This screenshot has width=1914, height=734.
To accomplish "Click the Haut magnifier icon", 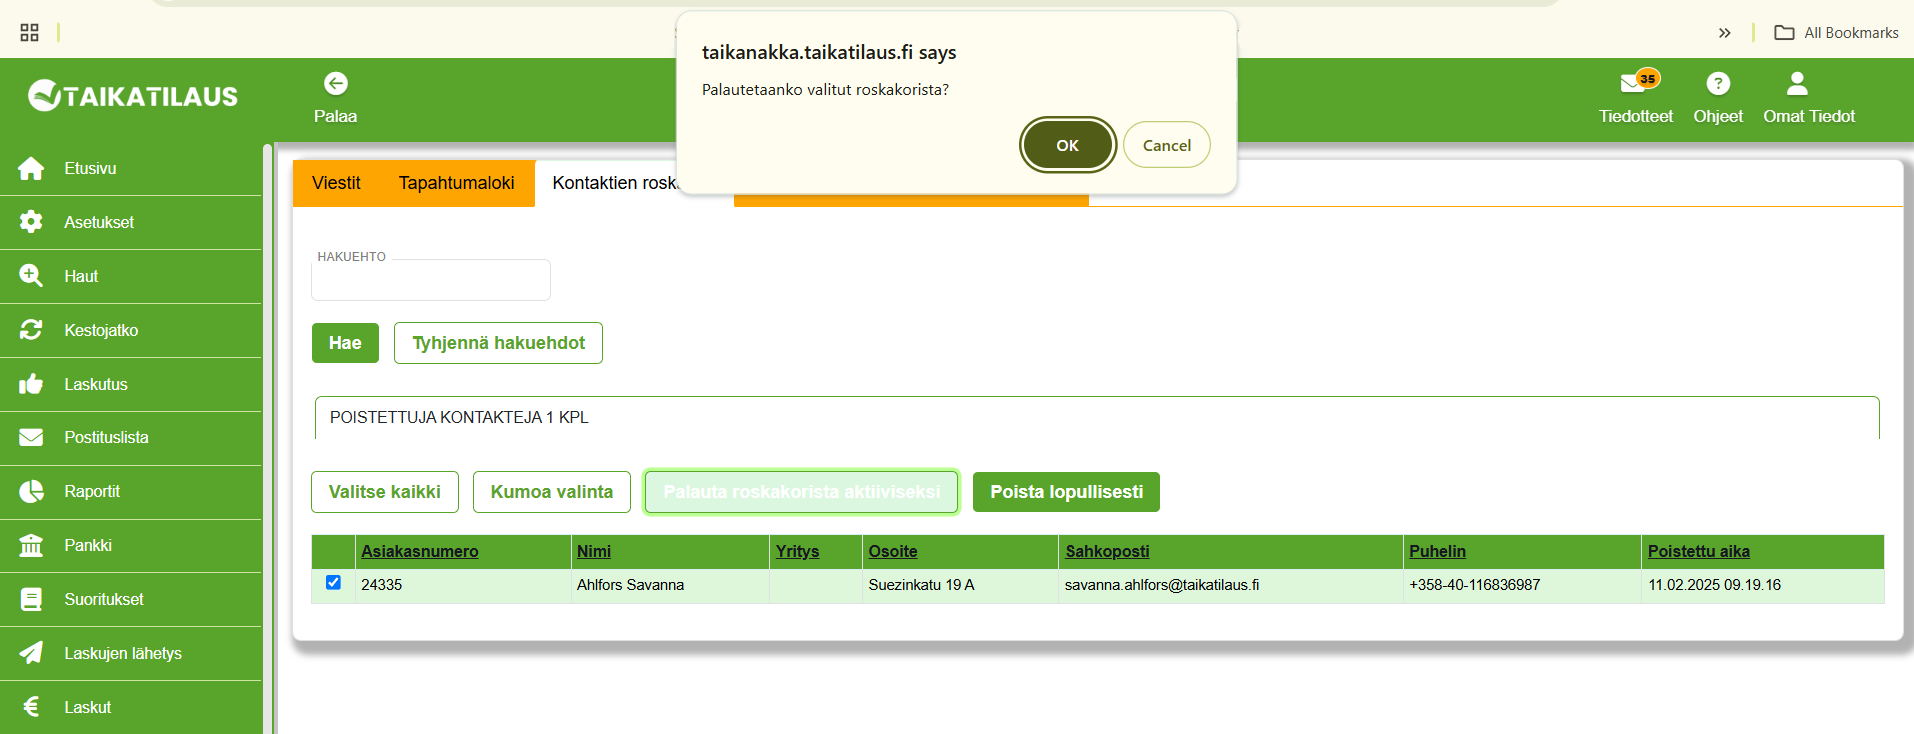I will [x=31, y=276].
